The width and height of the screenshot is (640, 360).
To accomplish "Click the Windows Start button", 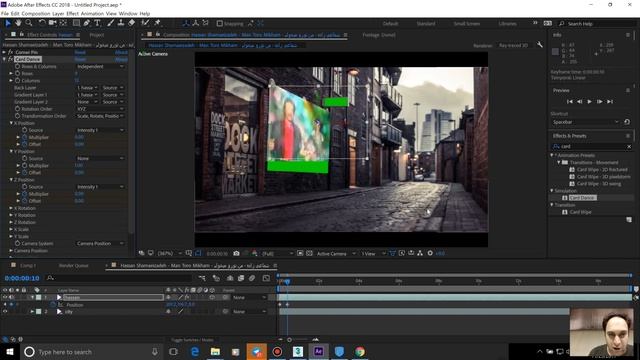I will pos(9,351).
